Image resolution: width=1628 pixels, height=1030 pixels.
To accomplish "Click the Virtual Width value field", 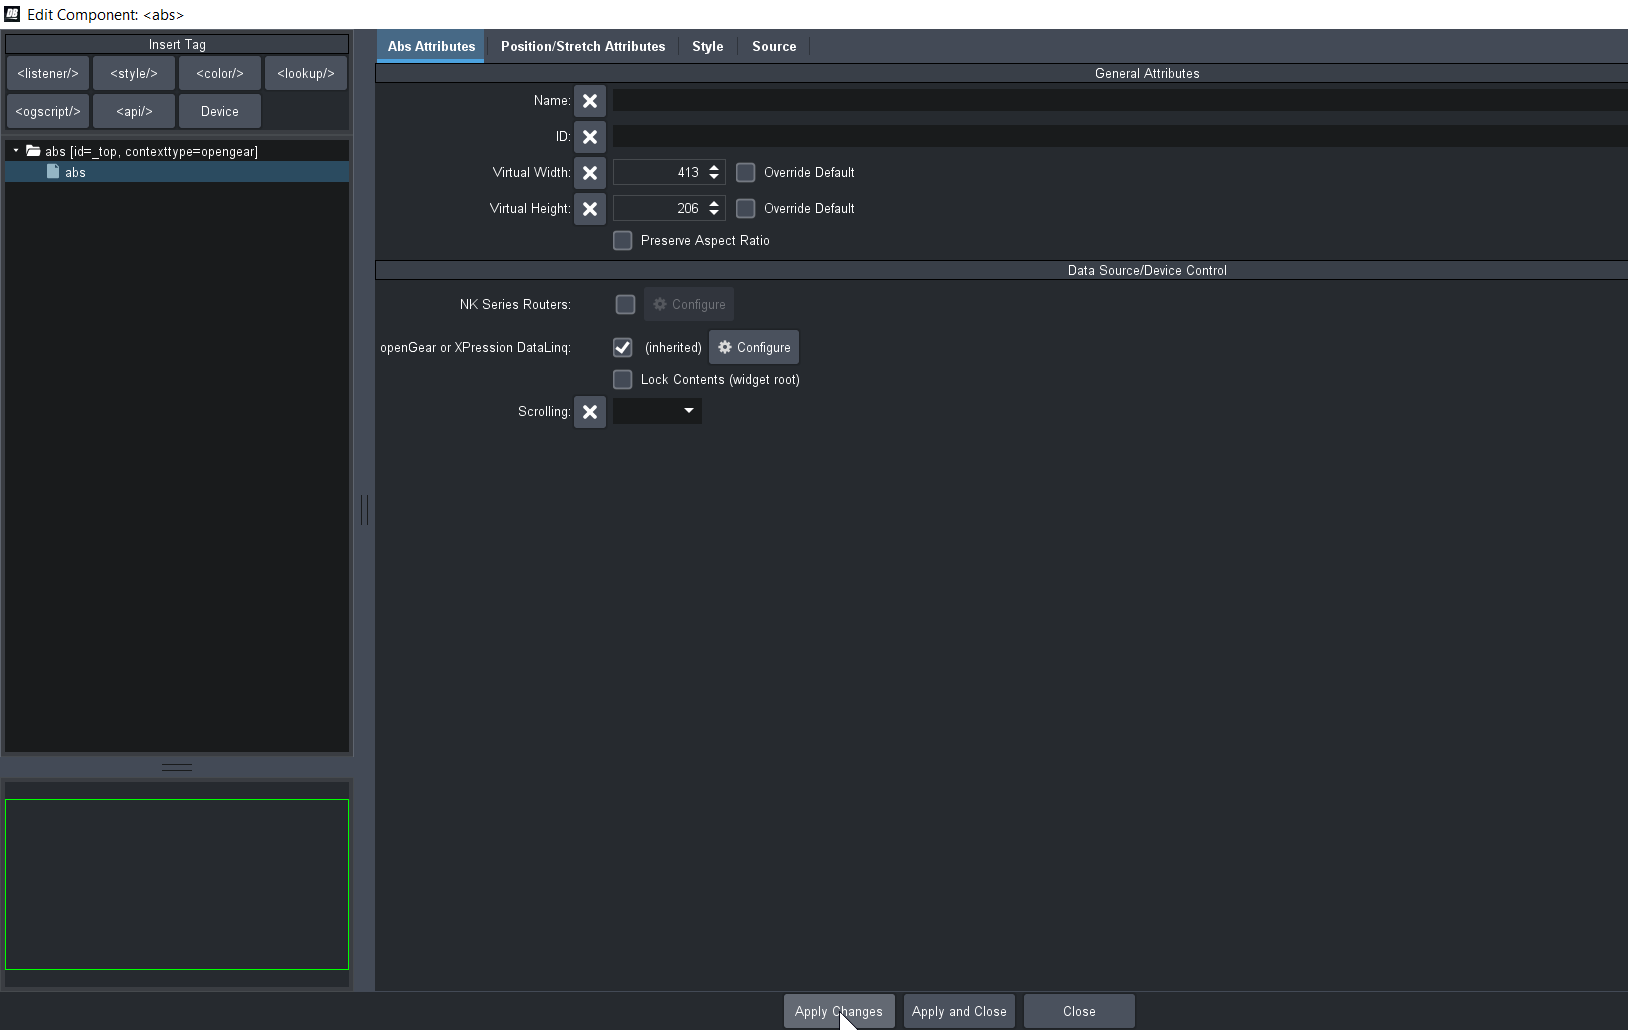I will 659,173.
